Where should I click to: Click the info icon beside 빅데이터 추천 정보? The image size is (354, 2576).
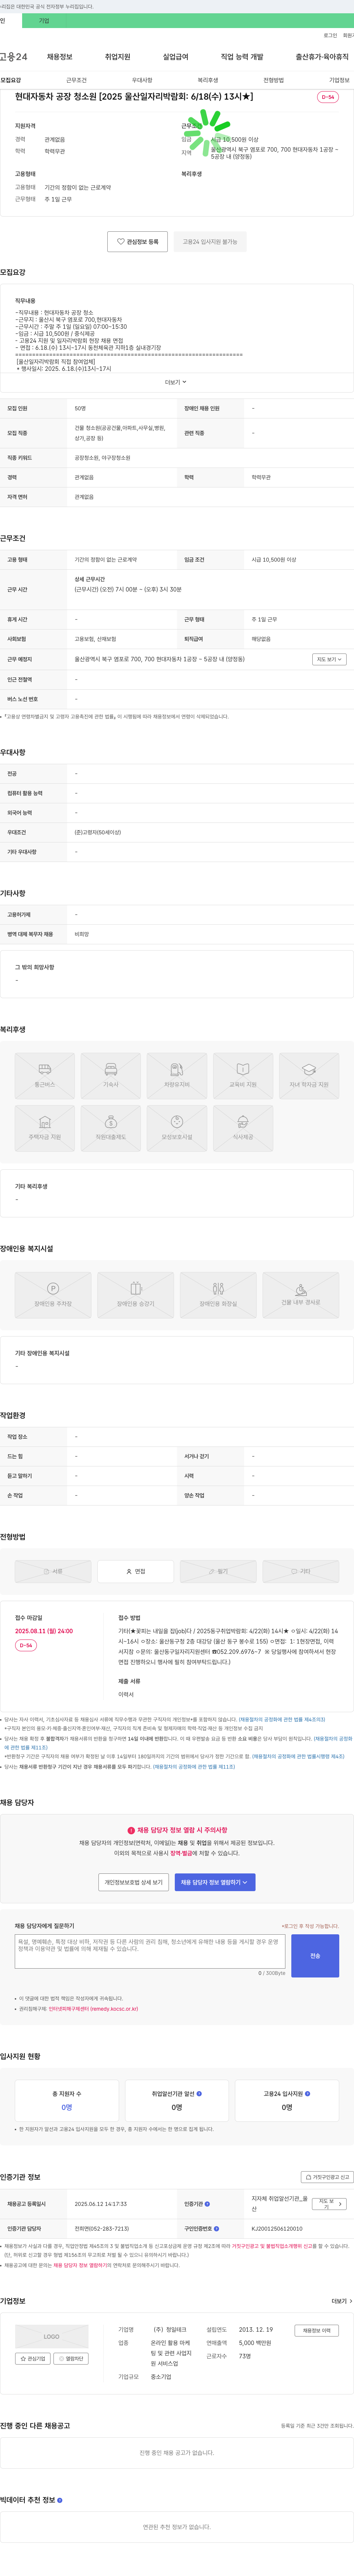click(60, 2500)
